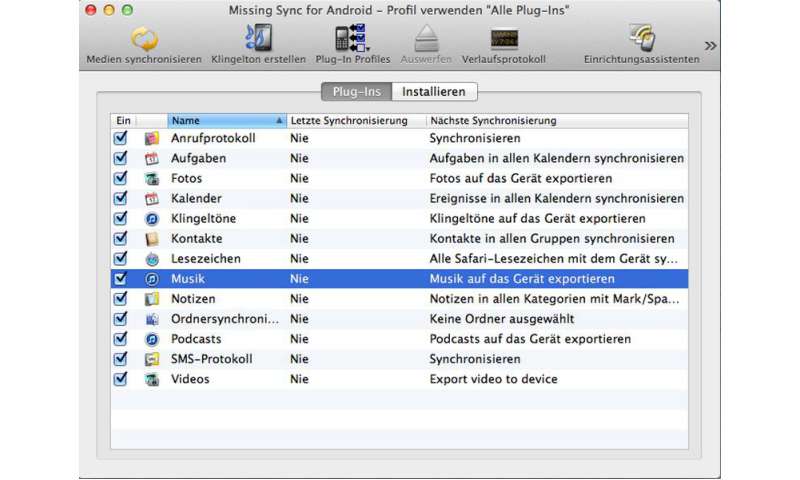Screen dimensions: 800x480
Task: Open the Verlaufsprotokoll log viewer
Action: tap(504, 39)
